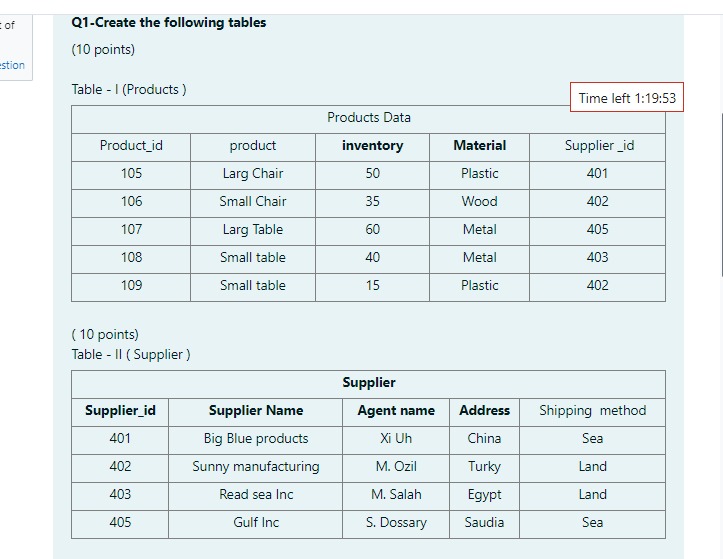The image size is (723, 559).
Task: Click the Product_id column header
Action: coord(131,146)
